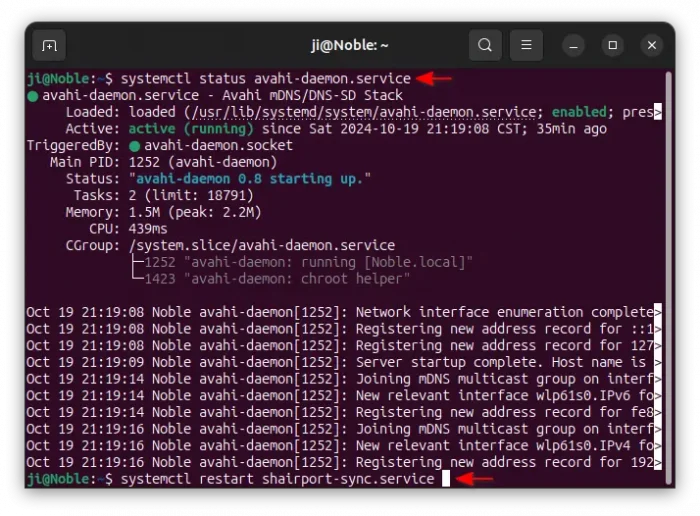The width and height of the screenshot is (700, 516).
Task: Maximize the terminal window
Action: (x=612, y=46)
